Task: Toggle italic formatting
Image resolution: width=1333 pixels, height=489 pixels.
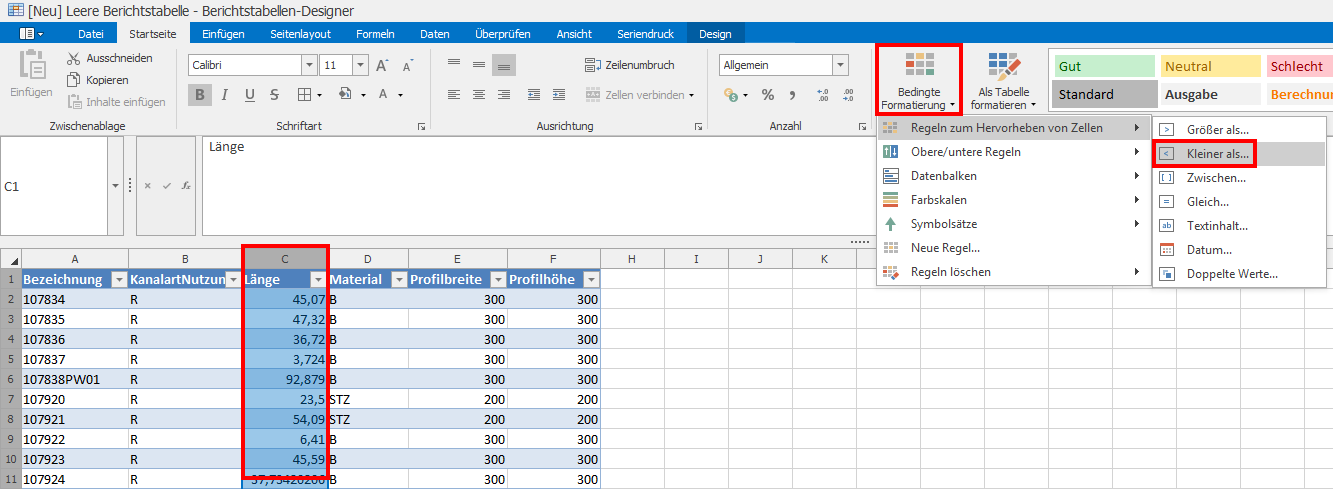Action: click(224, 95)
